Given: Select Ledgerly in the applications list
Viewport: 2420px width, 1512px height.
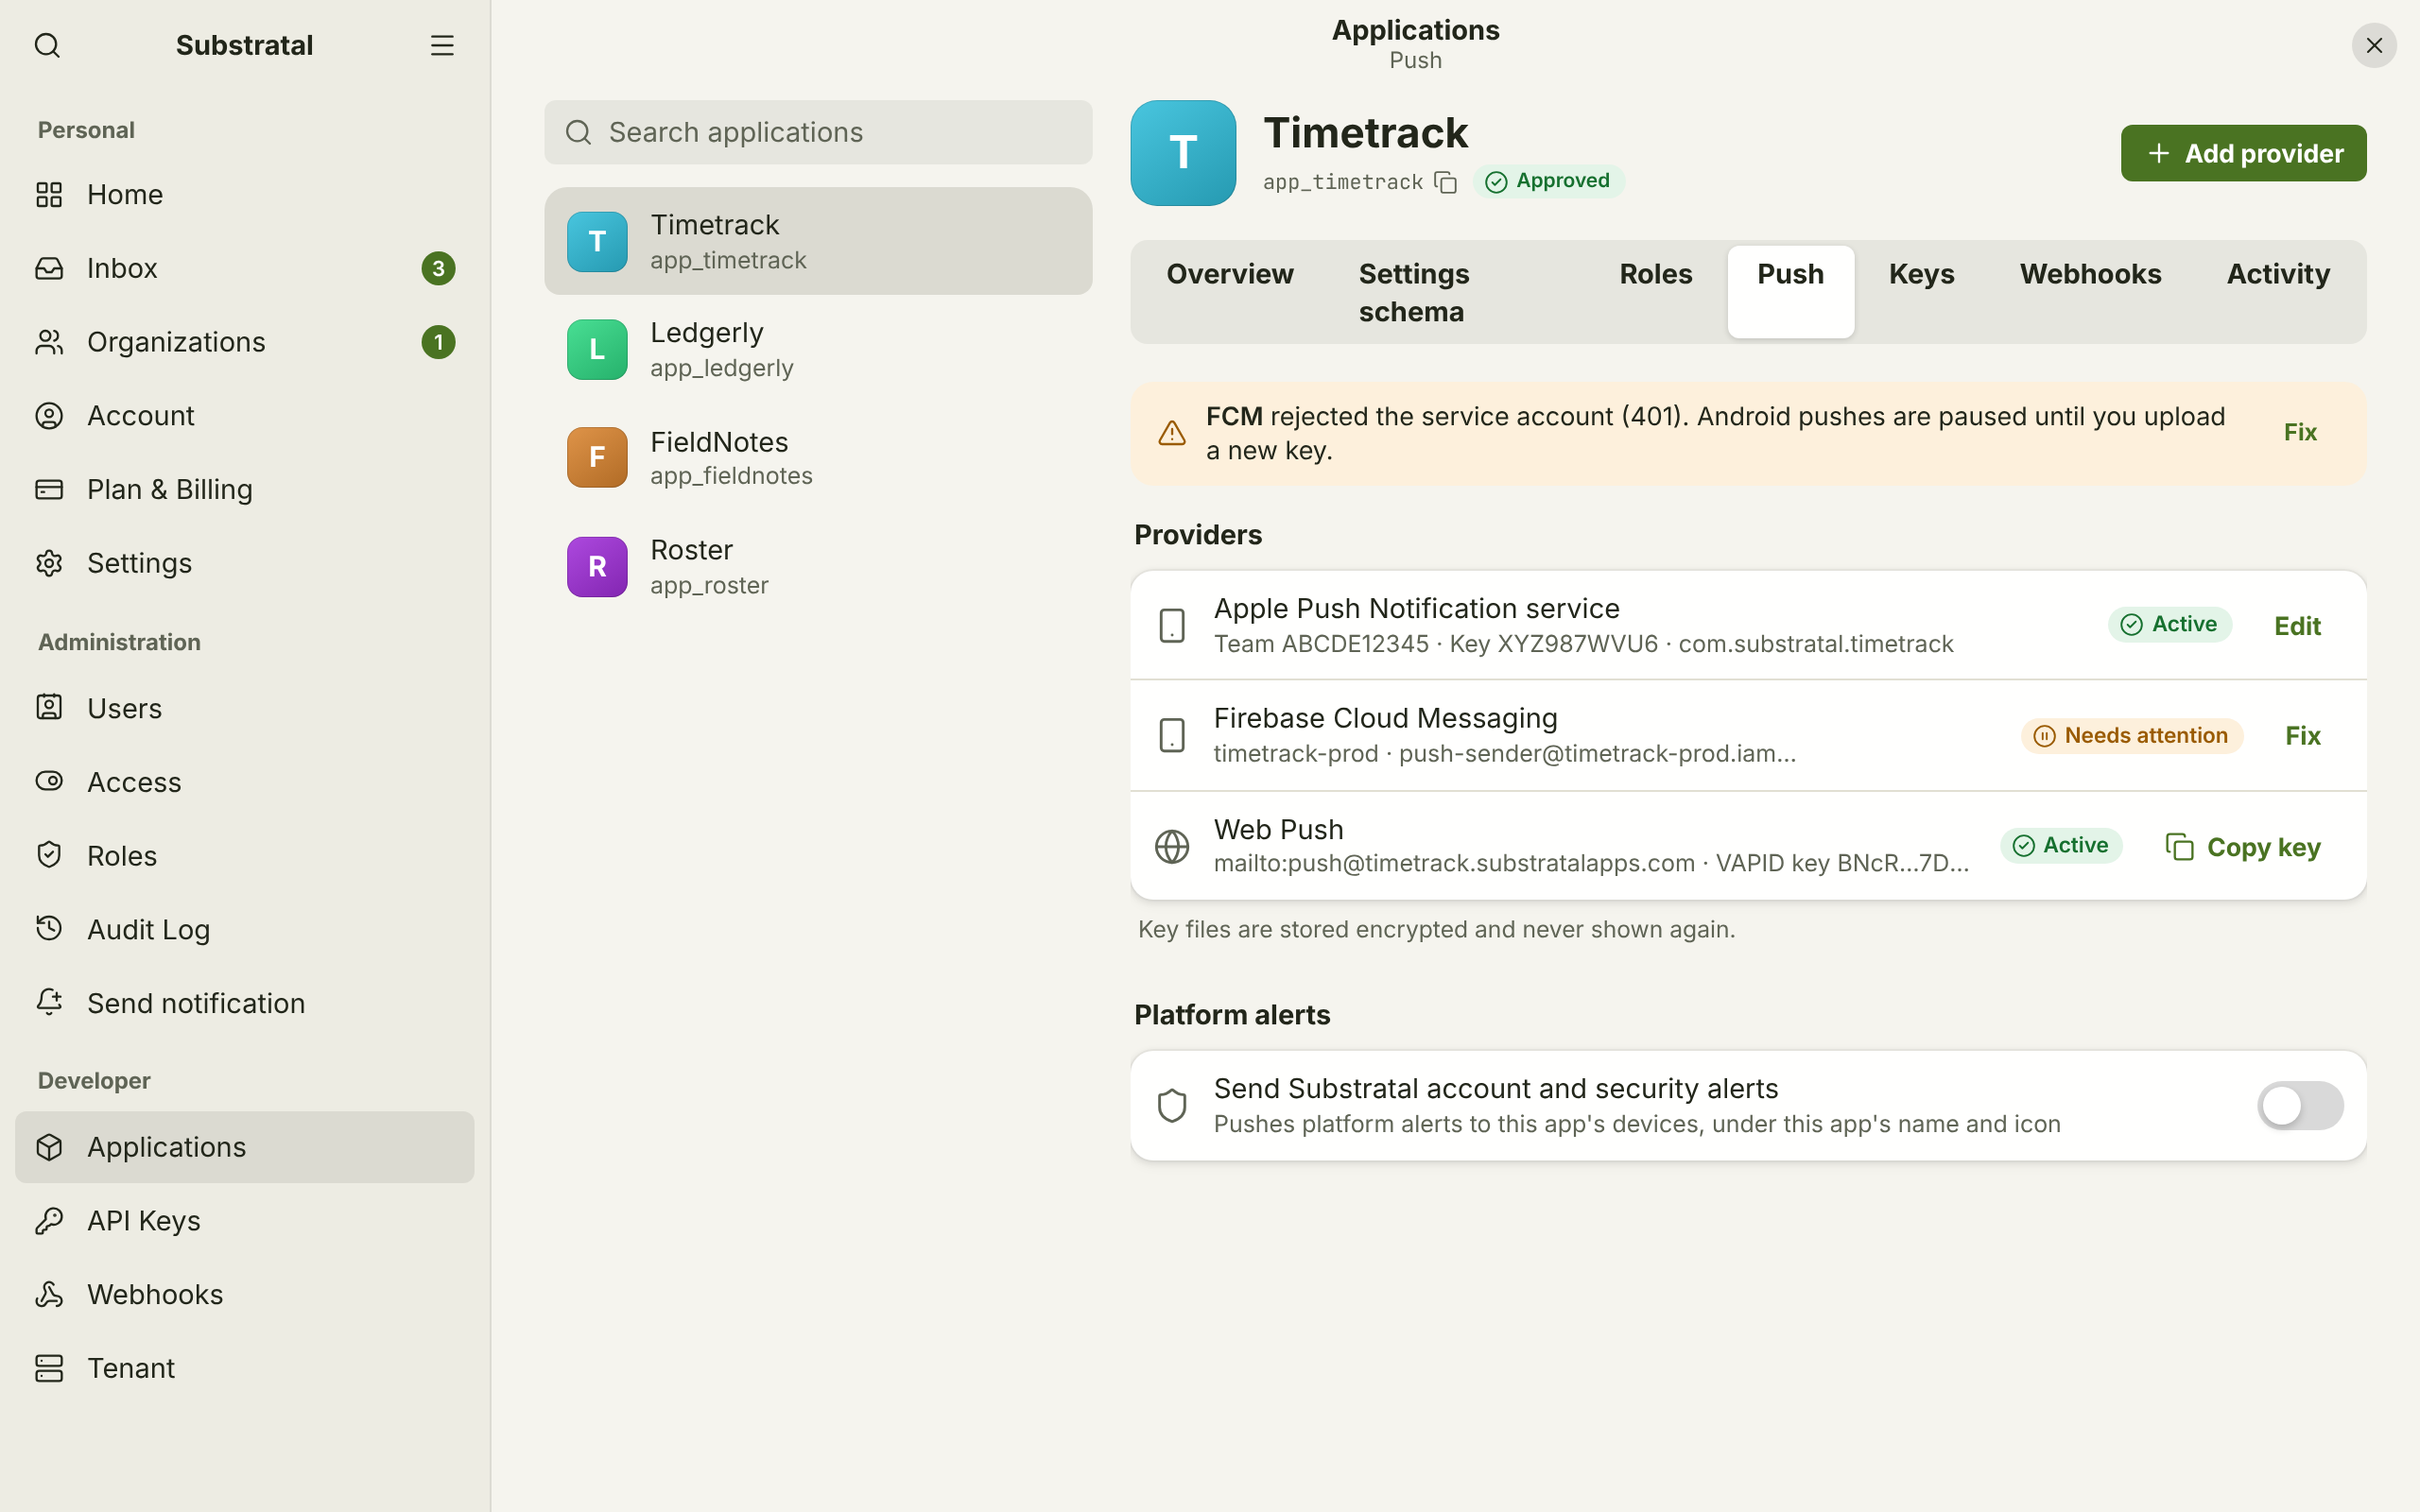Looking at the screenshot, I should (x=818, y=350).
